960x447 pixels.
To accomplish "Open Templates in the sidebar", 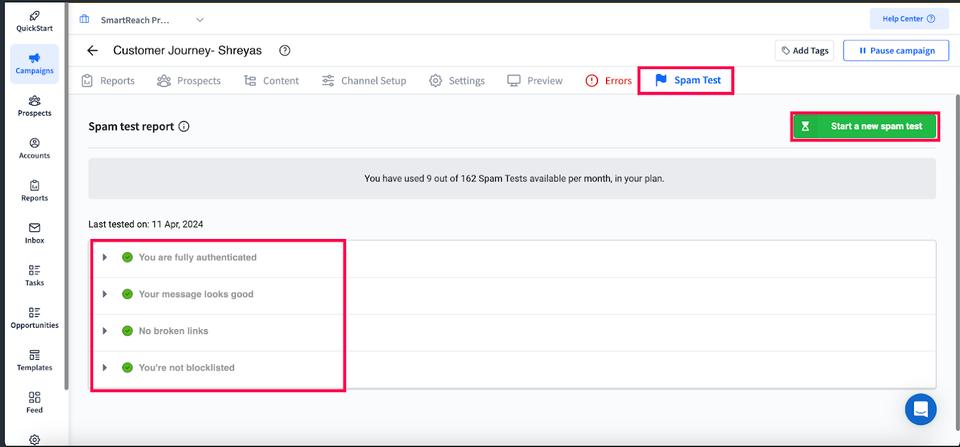I will 34,360.
